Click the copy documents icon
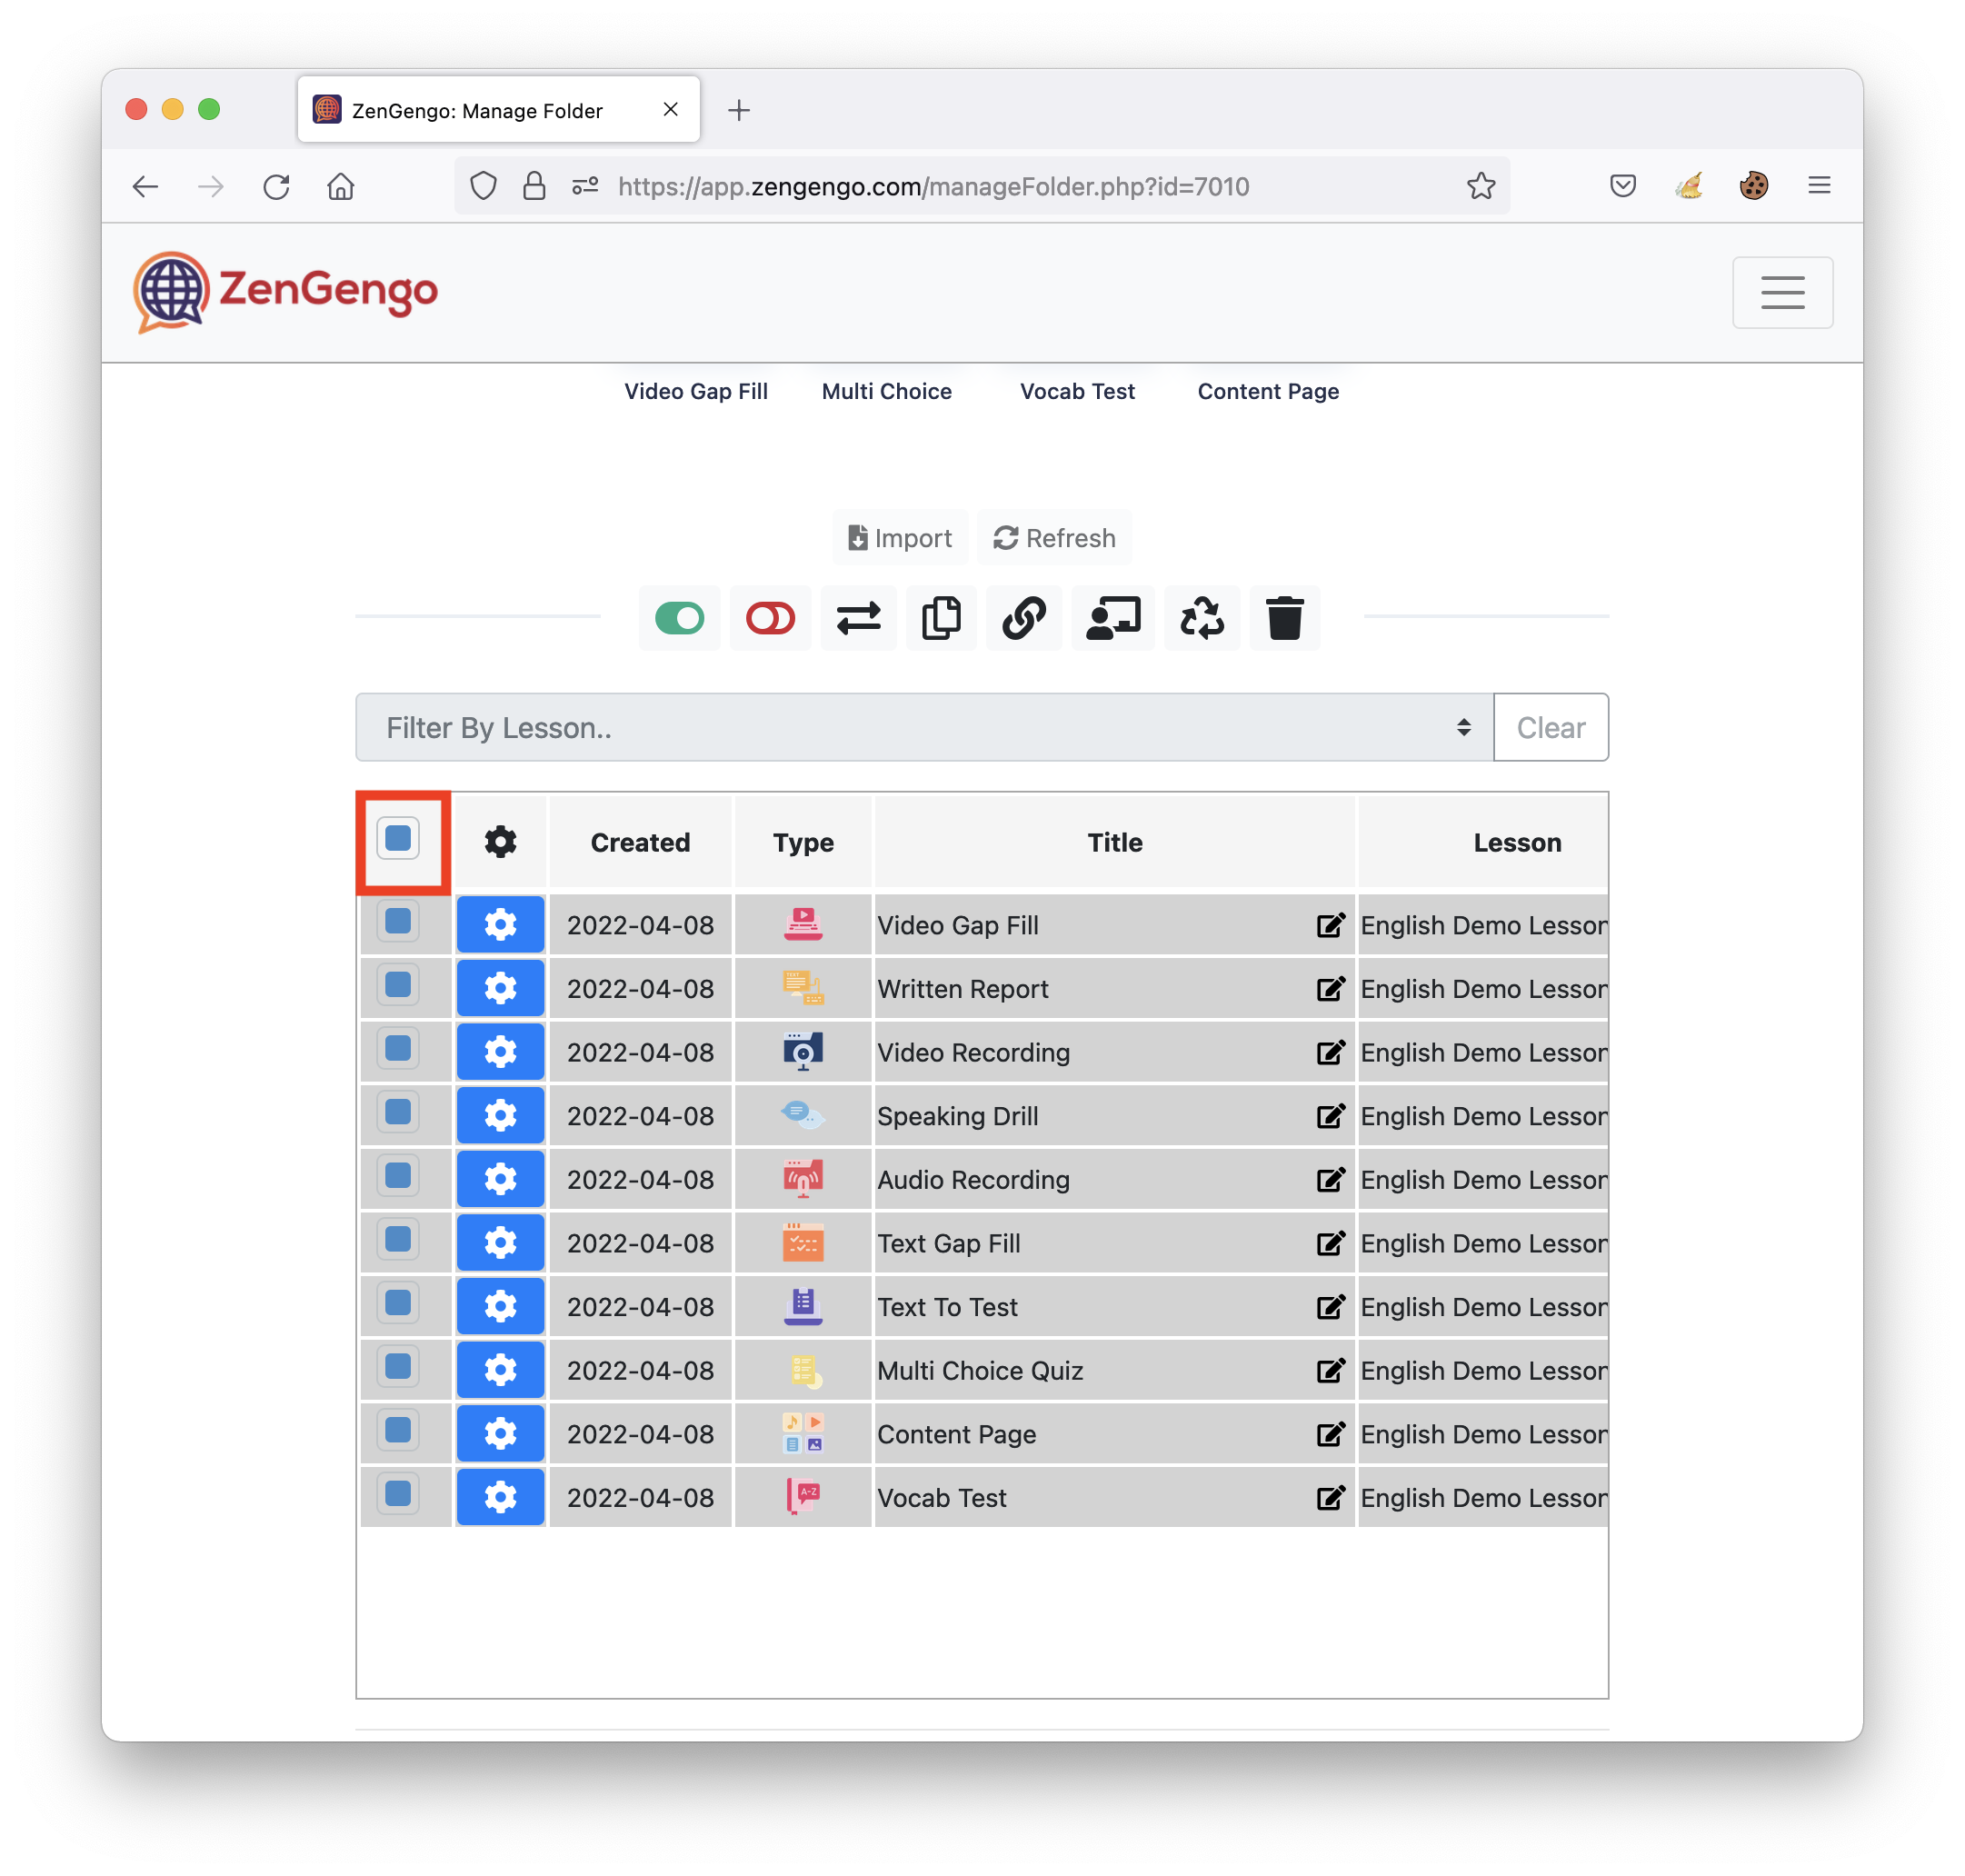 point(941,618)
